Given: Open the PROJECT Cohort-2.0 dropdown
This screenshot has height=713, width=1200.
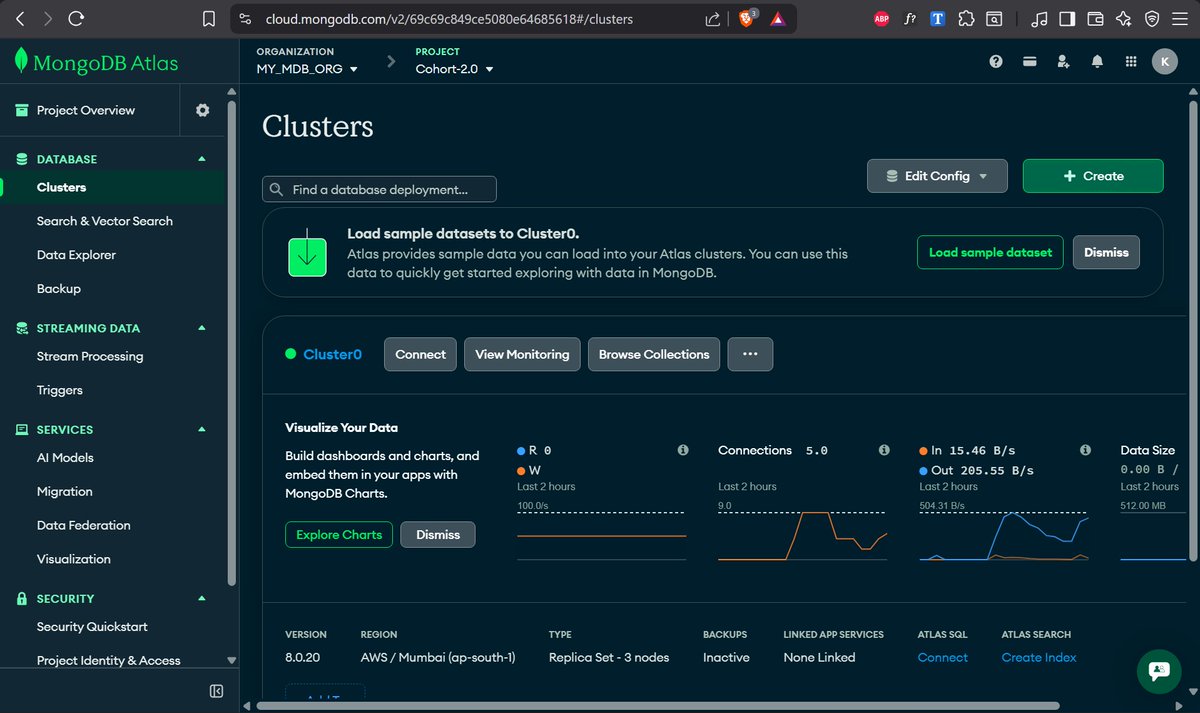Looking at the screenshot, I should pos(454,69).
